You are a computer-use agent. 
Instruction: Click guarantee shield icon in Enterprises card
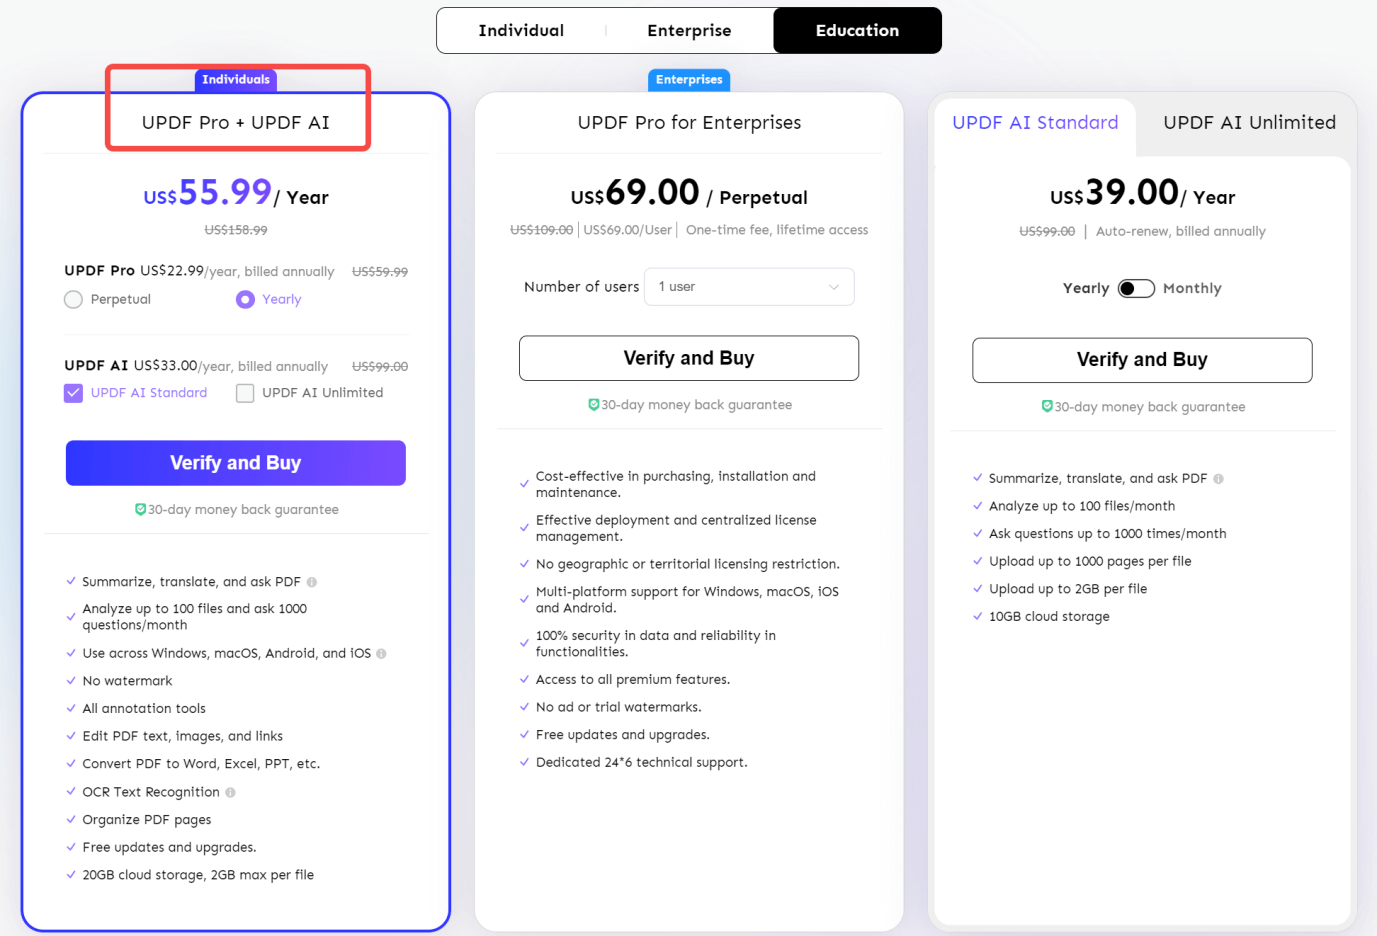(x=593, y=405)
